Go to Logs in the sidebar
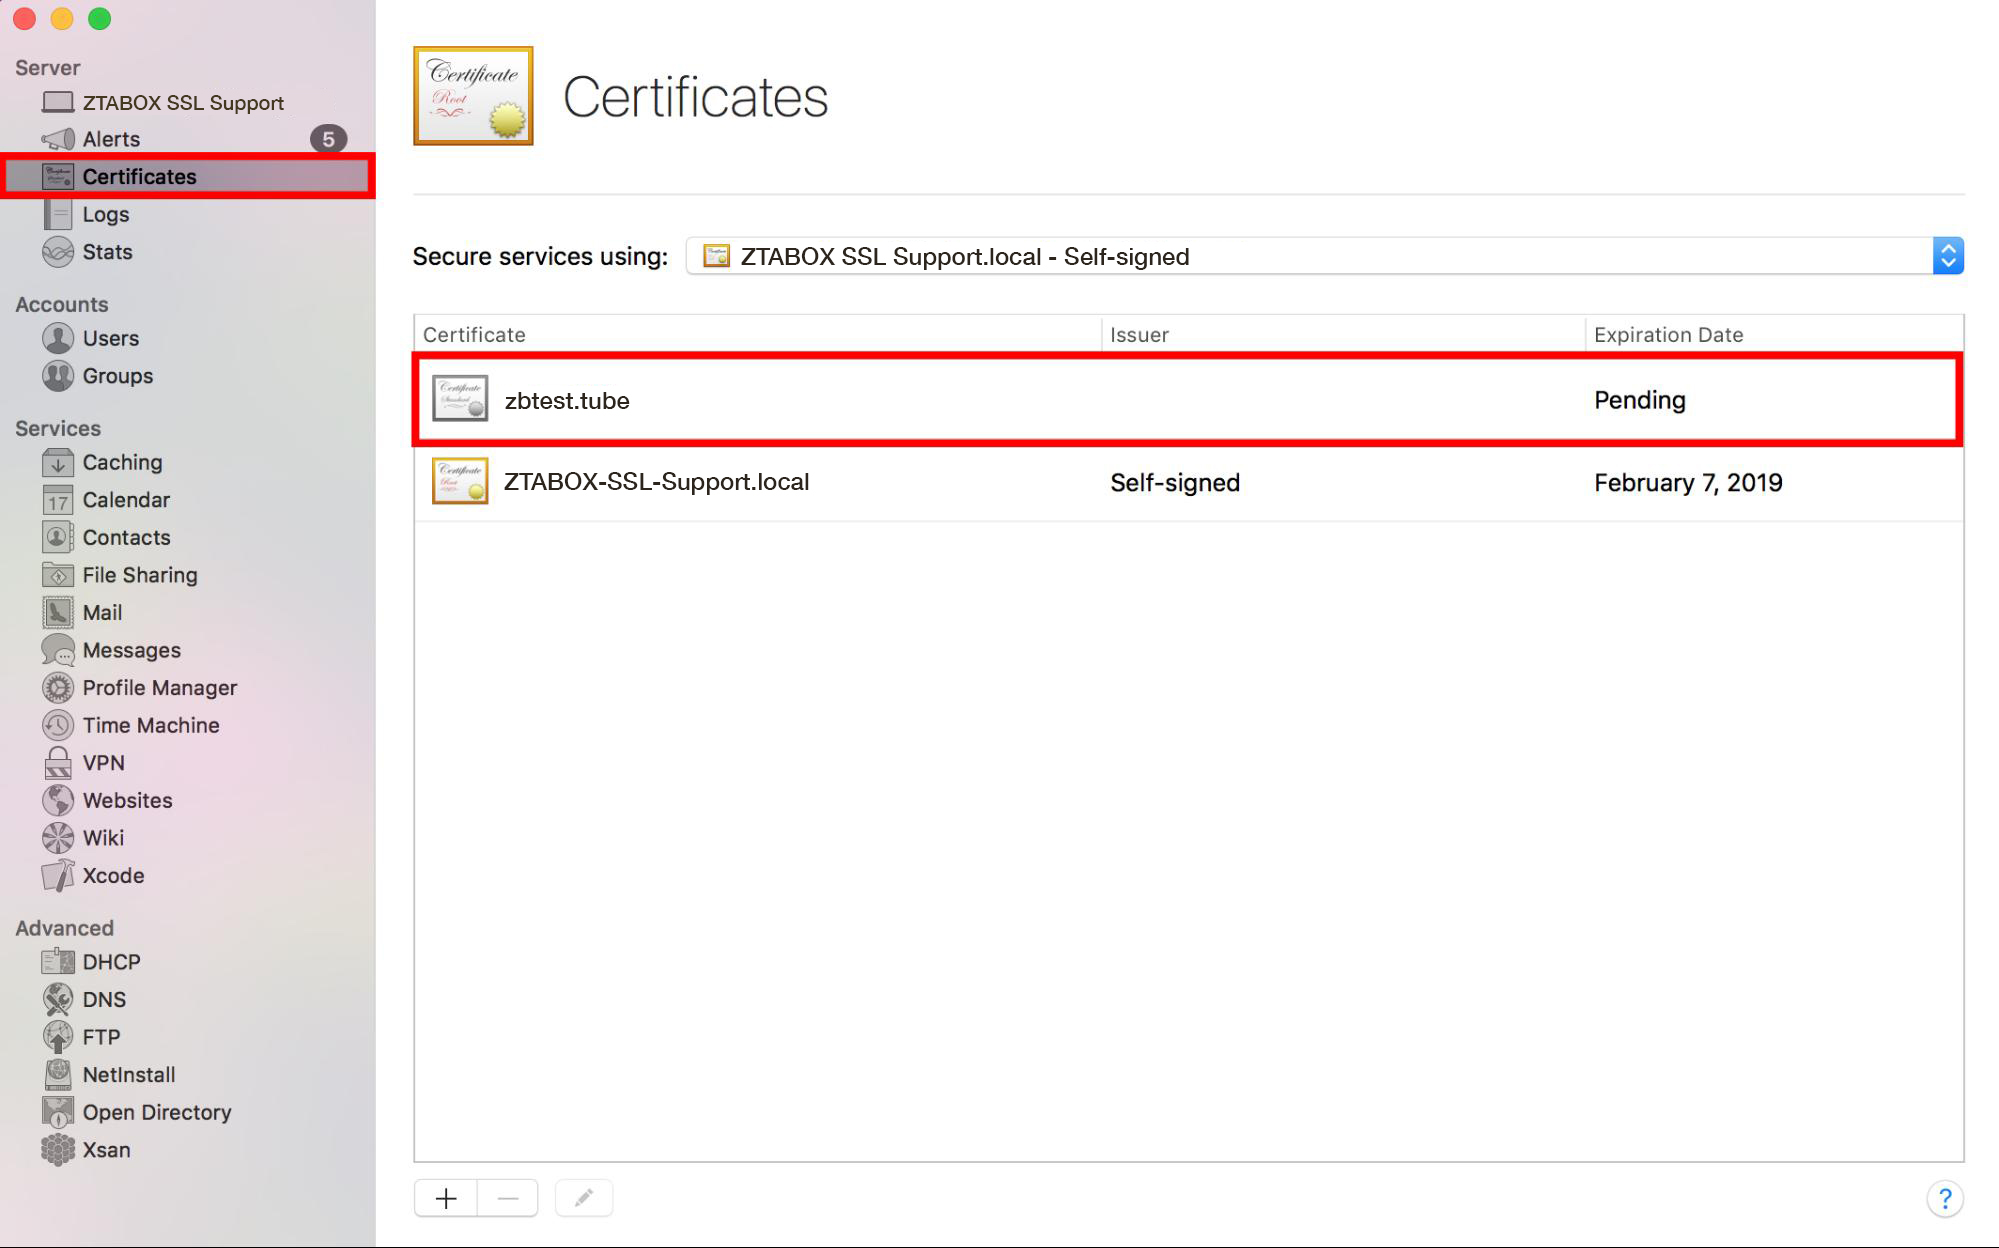 tap(106, 214)
